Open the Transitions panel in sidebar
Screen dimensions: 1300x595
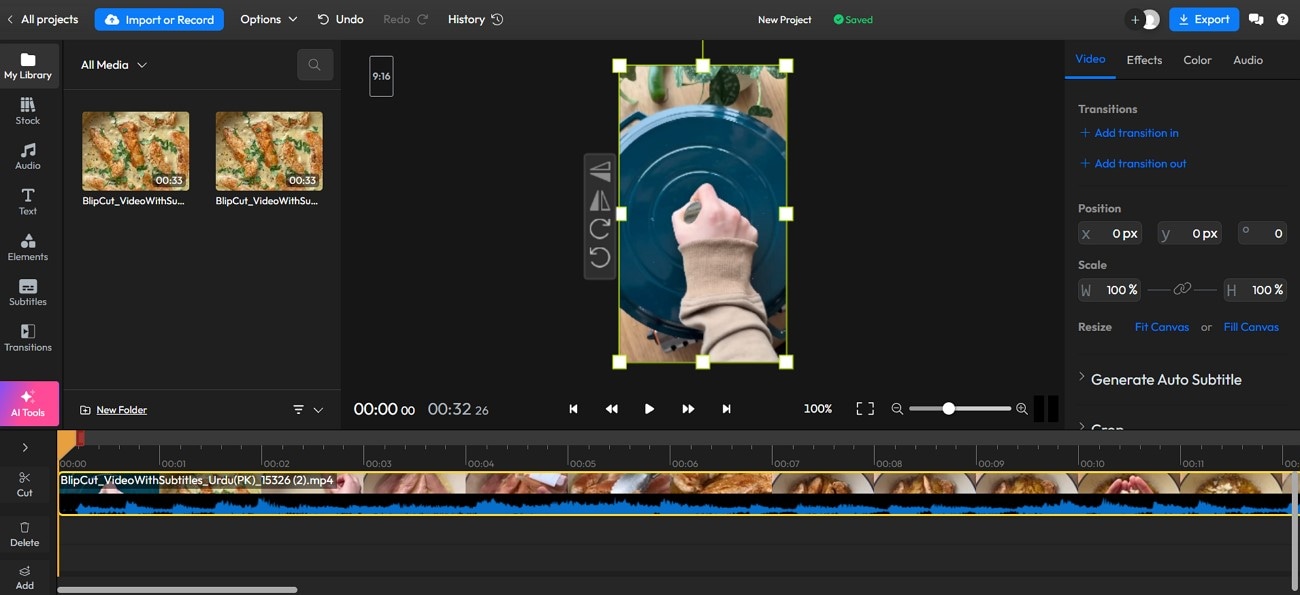pos(28,338)
